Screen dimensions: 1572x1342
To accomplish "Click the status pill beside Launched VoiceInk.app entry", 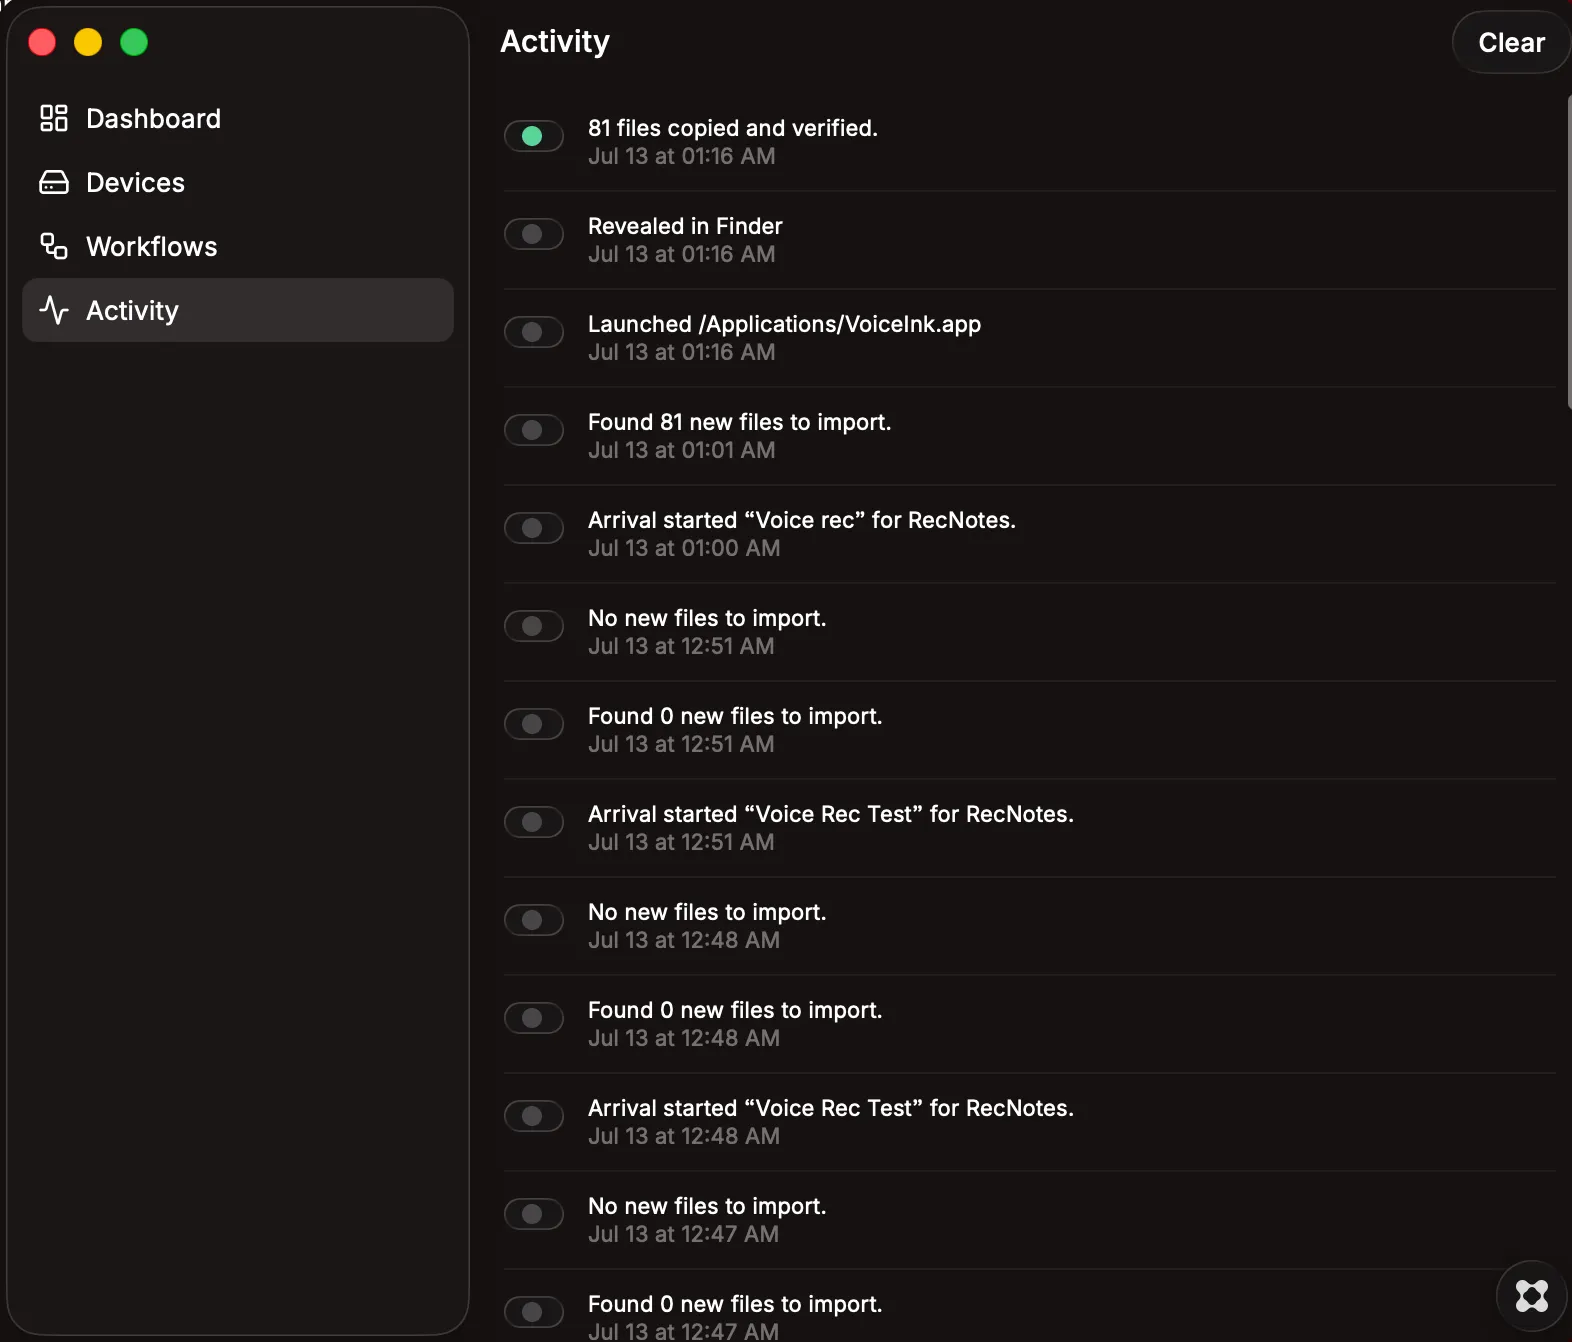I will [x=533, y=332].
